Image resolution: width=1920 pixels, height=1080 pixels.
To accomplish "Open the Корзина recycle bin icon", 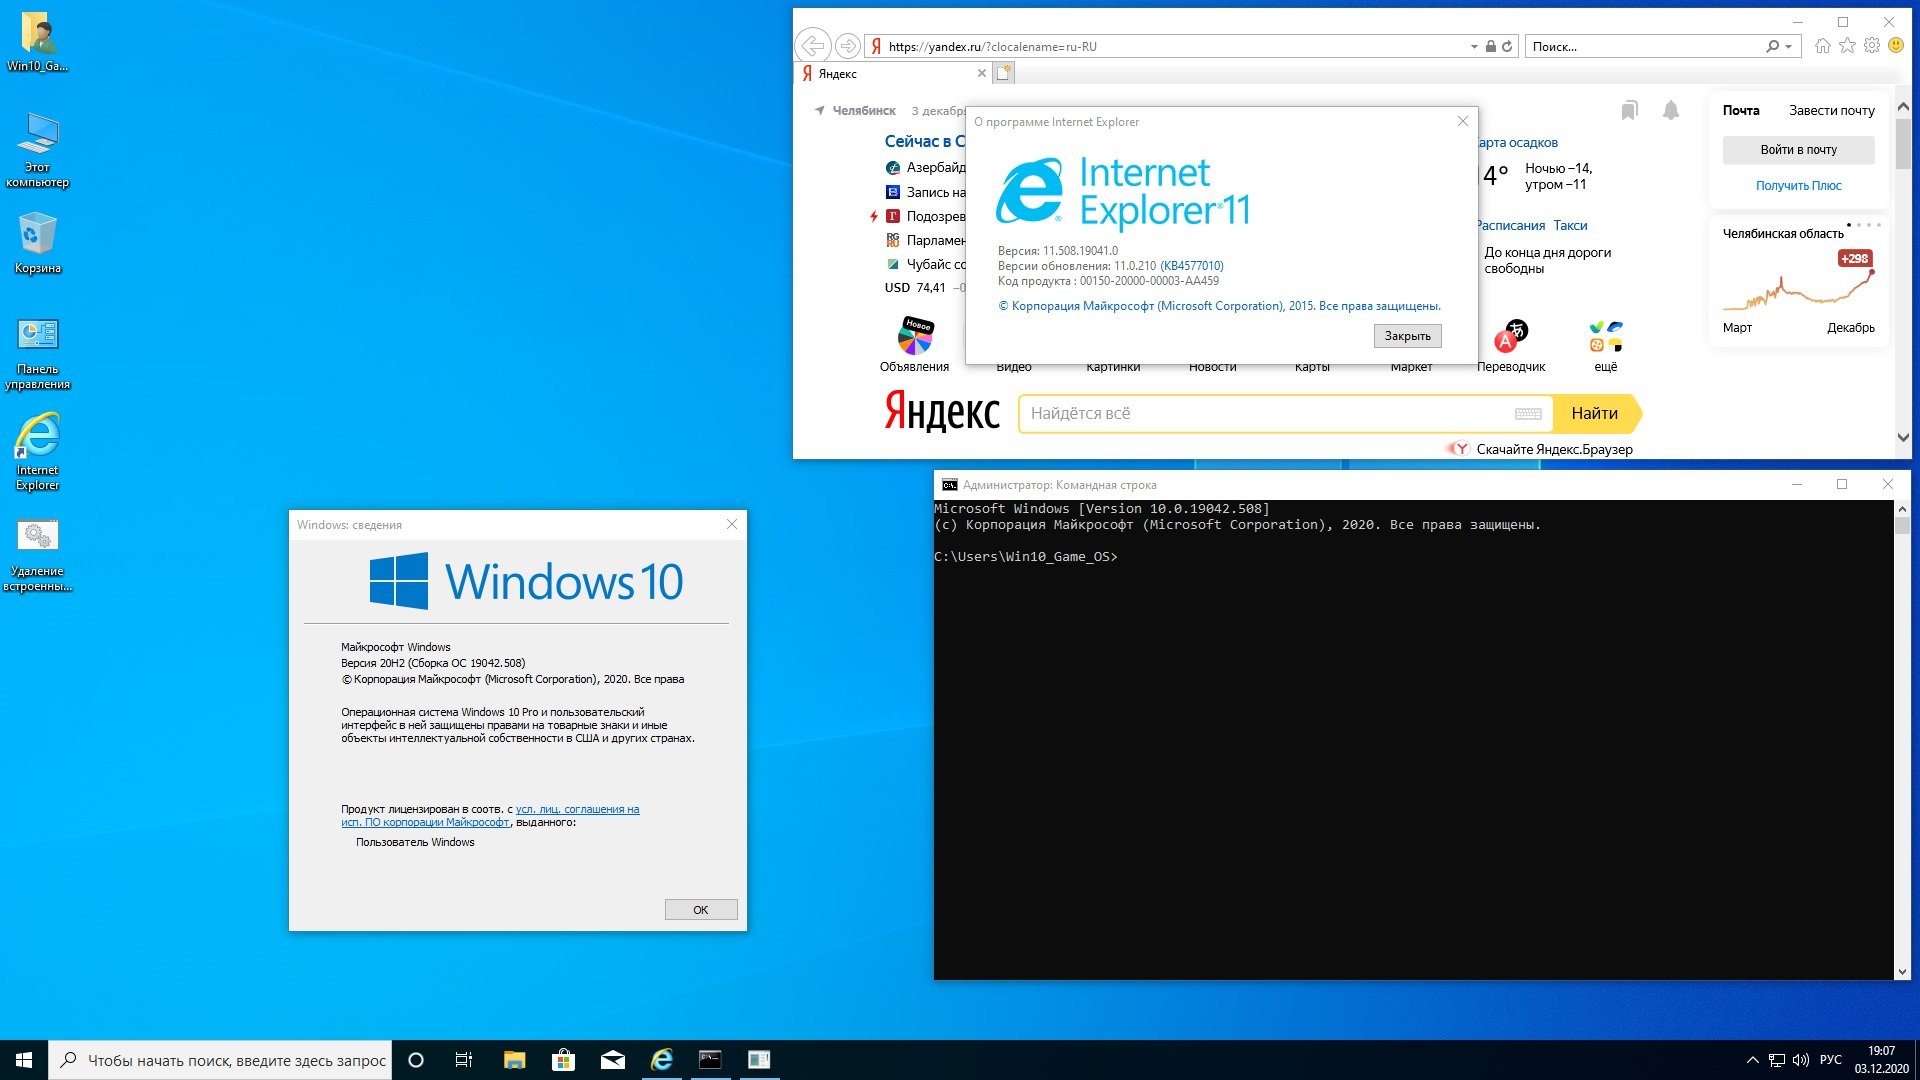I will pos(38,243).
